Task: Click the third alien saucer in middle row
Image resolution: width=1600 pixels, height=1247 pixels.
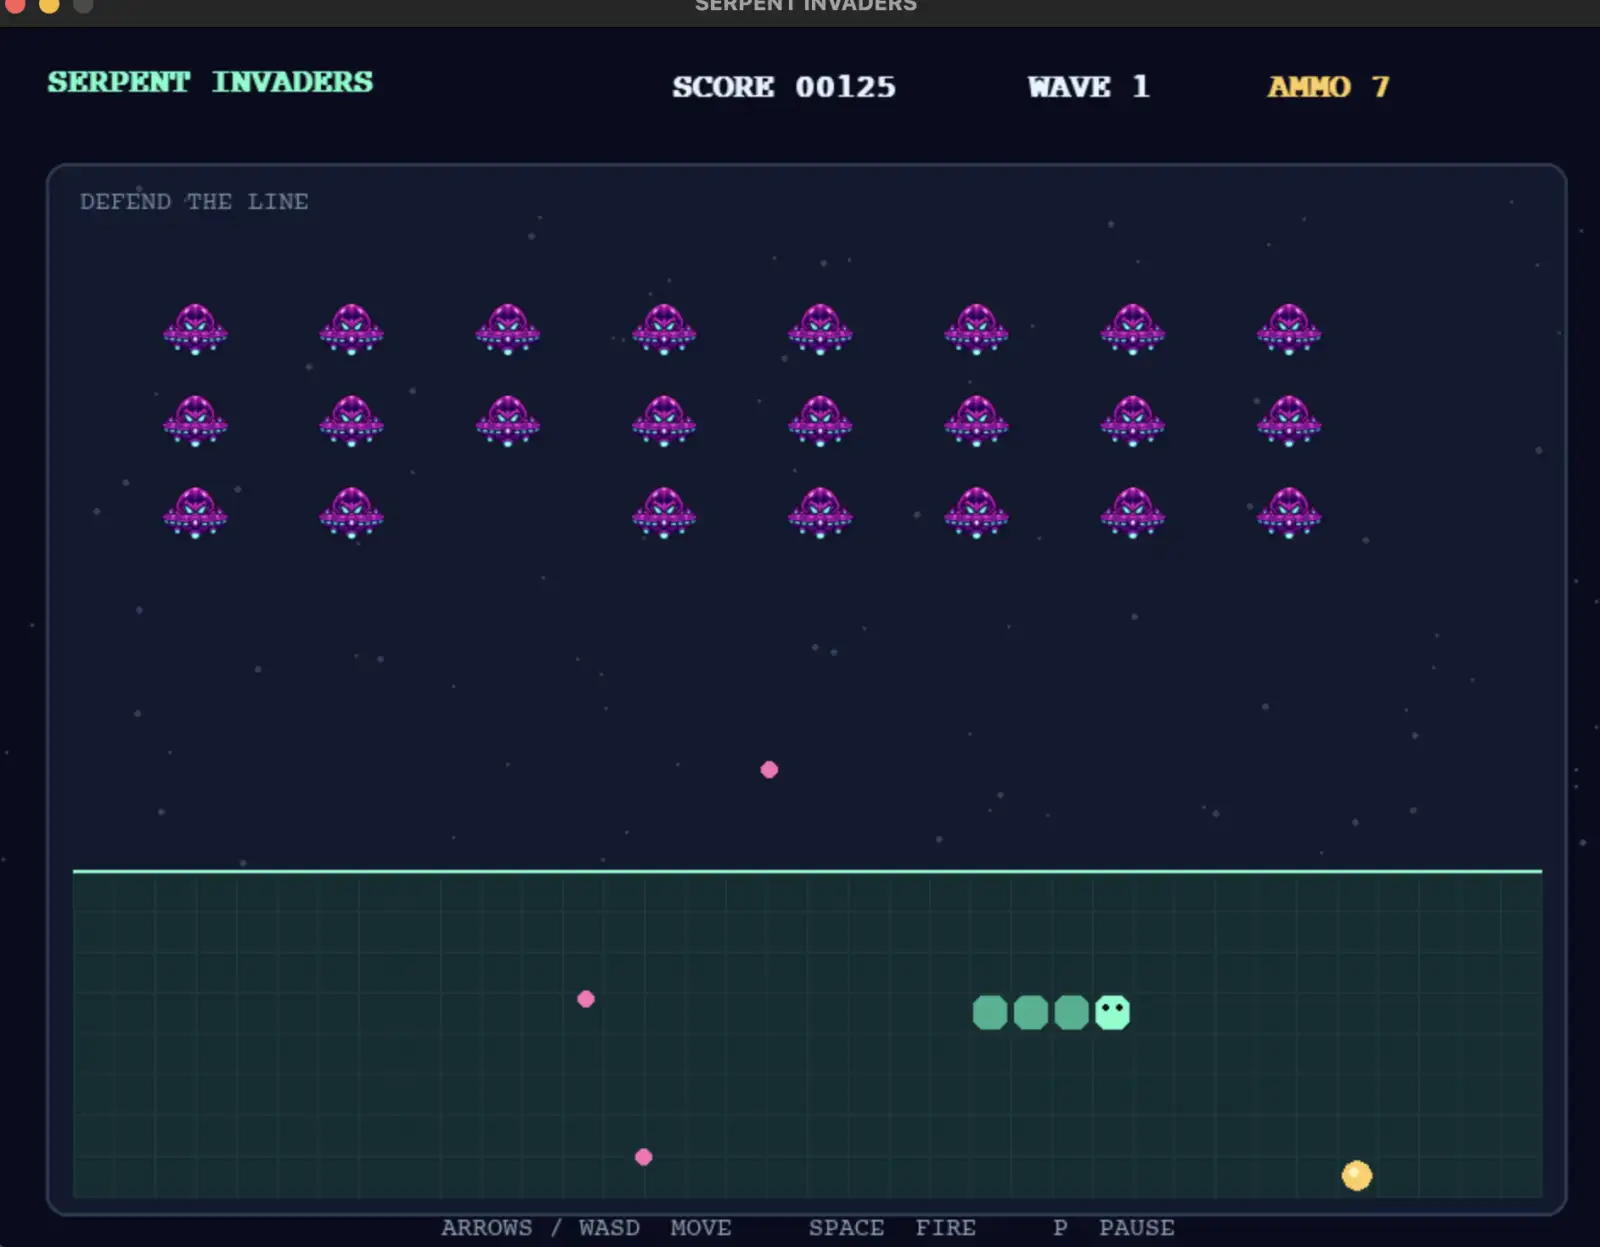Action: pyautogui.click(x=508, y=421)
